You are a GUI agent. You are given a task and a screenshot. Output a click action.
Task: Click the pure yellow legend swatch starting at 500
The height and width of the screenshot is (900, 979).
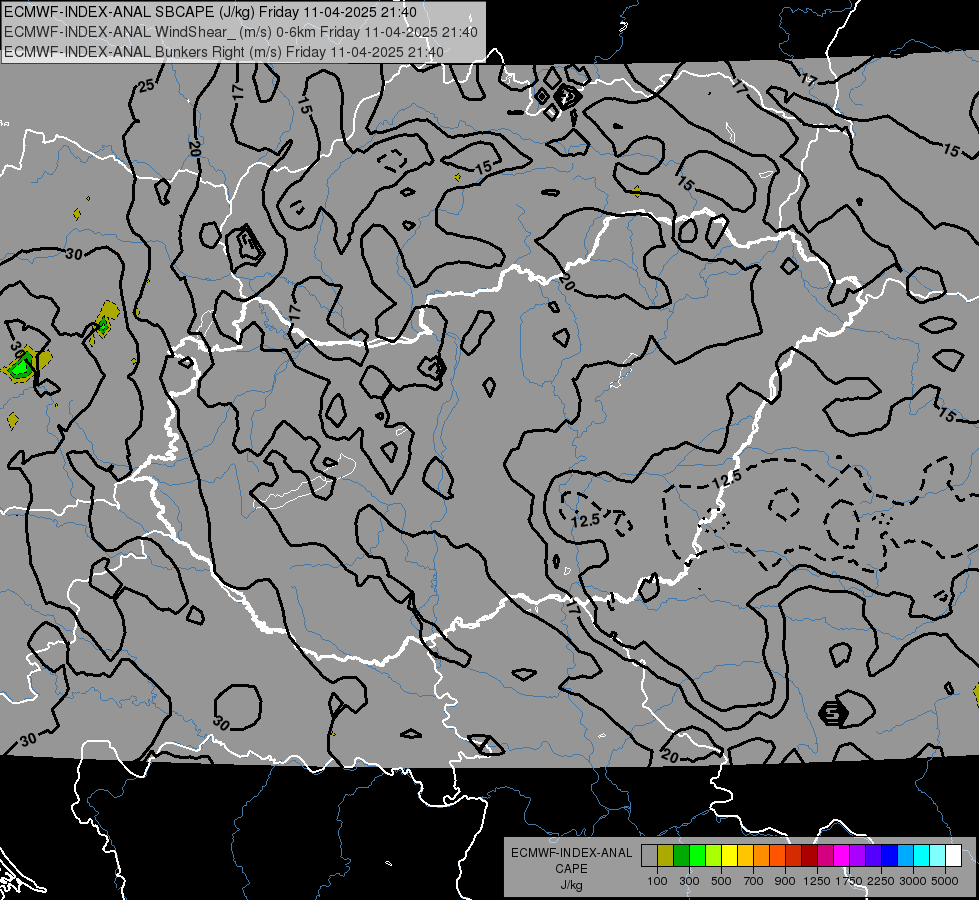[x=729, y=855]
